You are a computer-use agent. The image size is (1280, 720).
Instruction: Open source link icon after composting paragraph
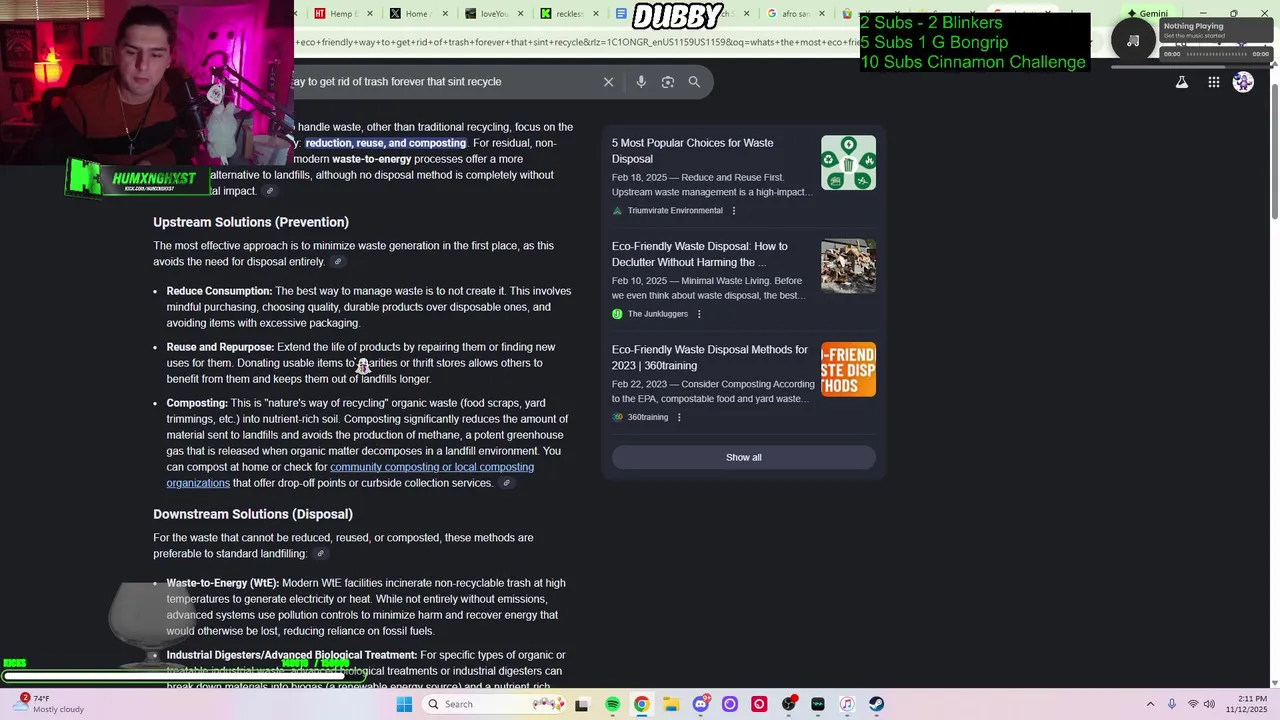click(x=506, y=483)
